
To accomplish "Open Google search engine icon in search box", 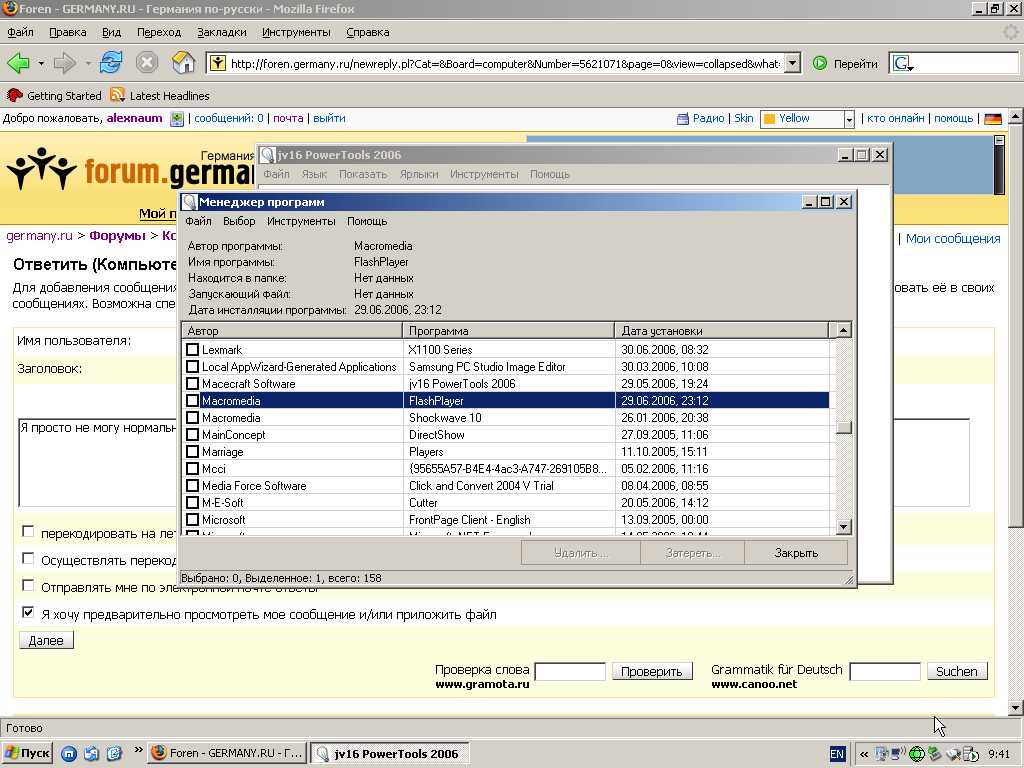I will 903,63.
